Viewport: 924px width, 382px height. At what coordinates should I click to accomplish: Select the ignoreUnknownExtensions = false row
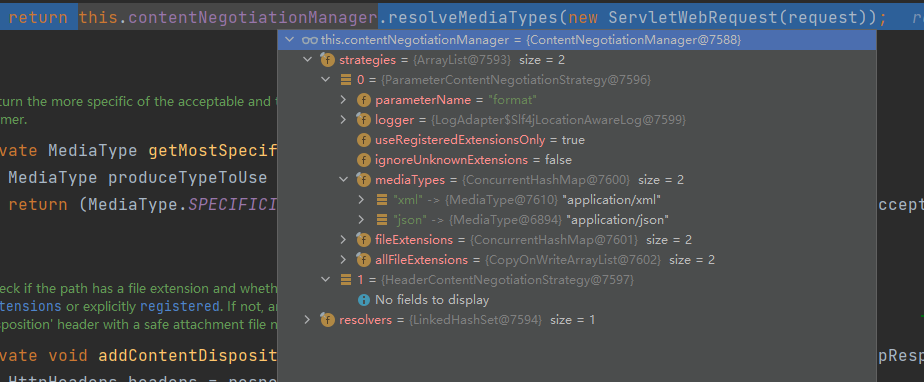[x=577, y=160]
